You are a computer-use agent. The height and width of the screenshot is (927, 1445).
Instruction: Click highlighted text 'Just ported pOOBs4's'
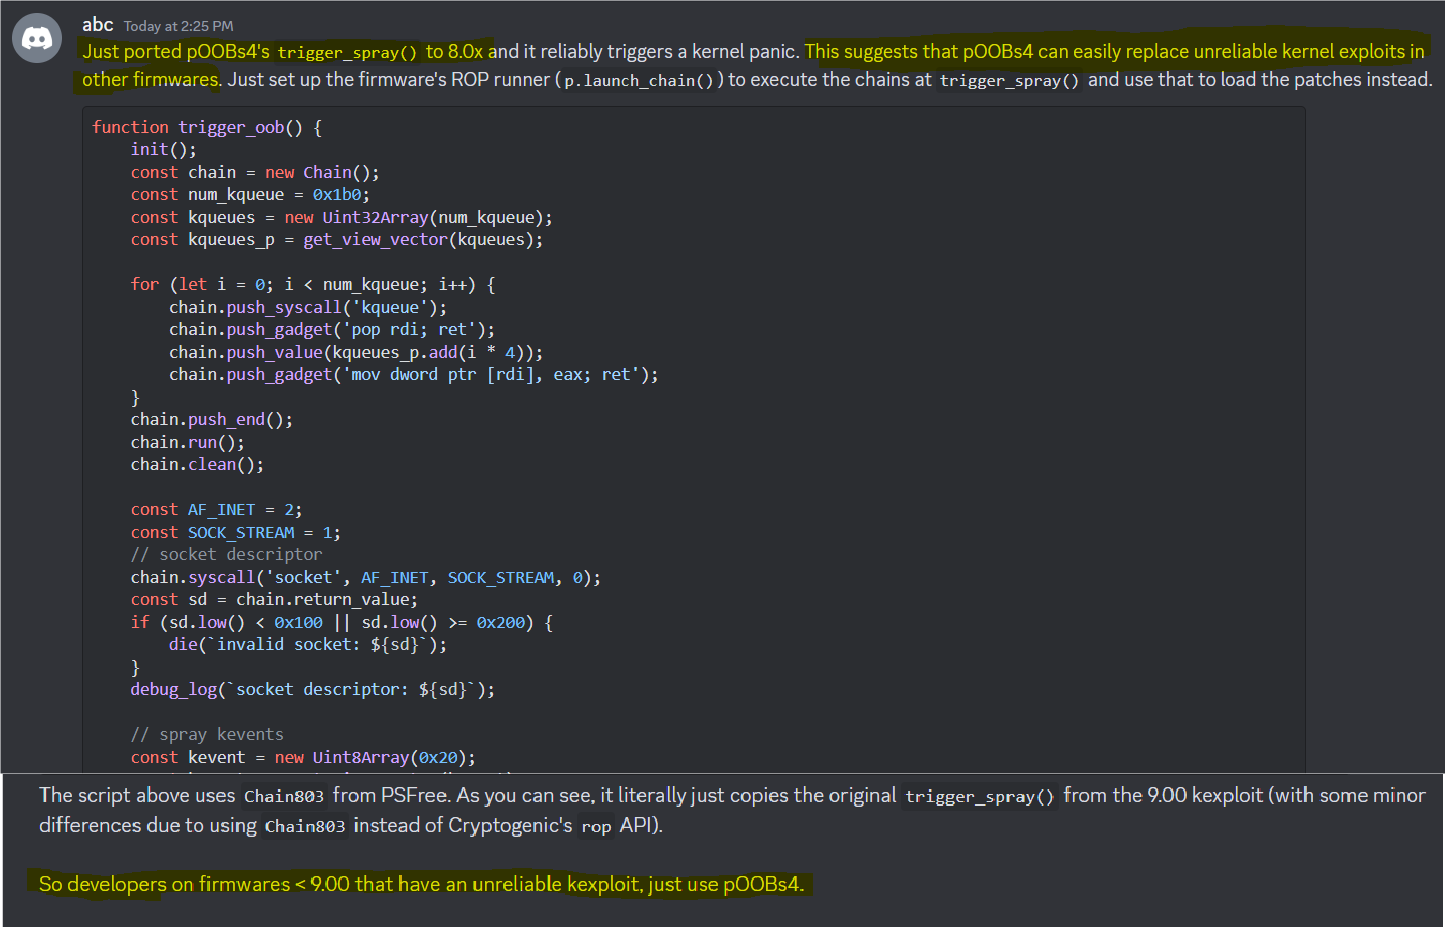pyautogui.click(x=176, y=51)
